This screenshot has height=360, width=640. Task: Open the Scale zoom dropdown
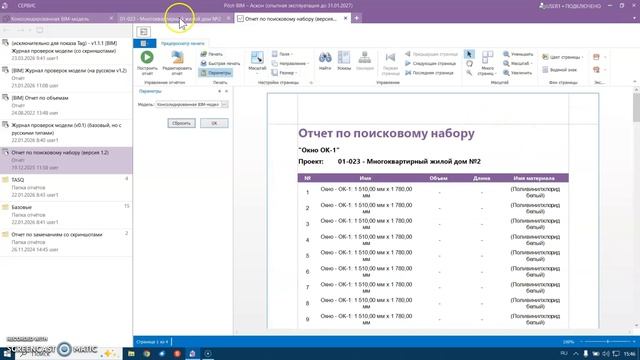(518, 63)
